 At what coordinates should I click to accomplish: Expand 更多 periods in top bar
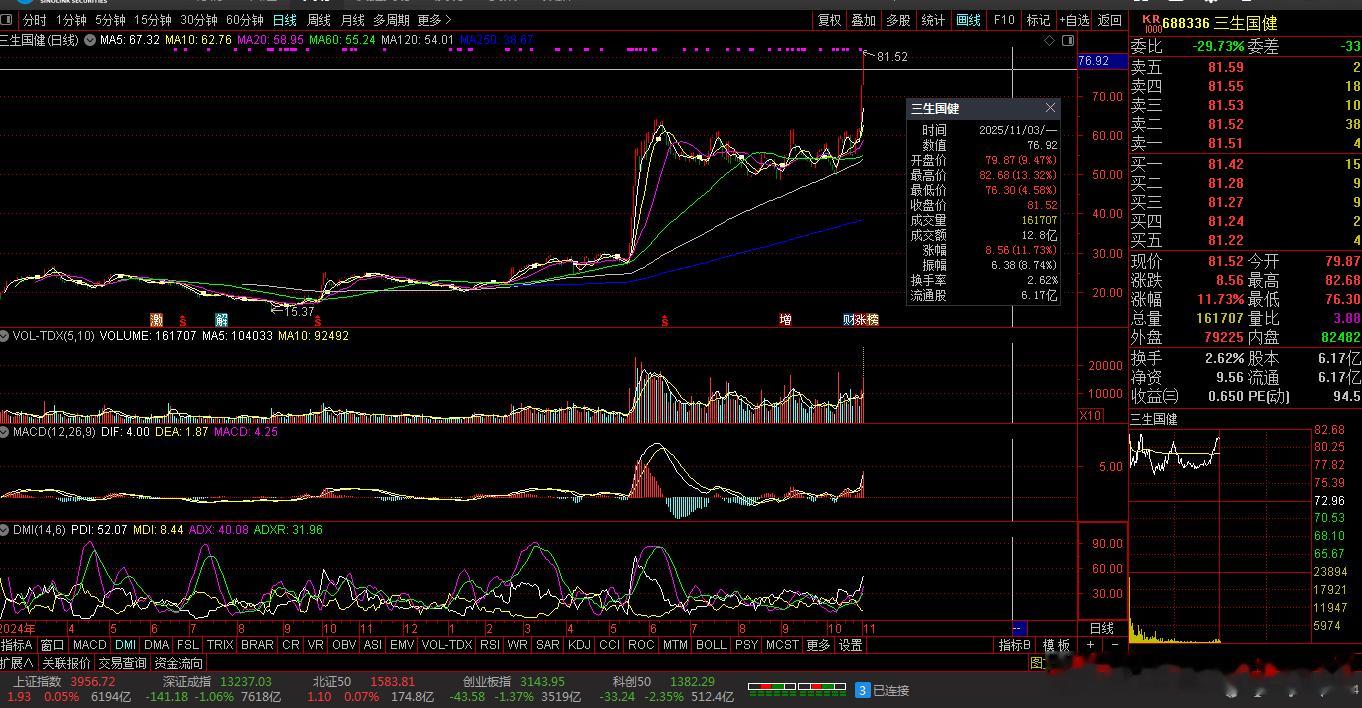pos(434,20)
